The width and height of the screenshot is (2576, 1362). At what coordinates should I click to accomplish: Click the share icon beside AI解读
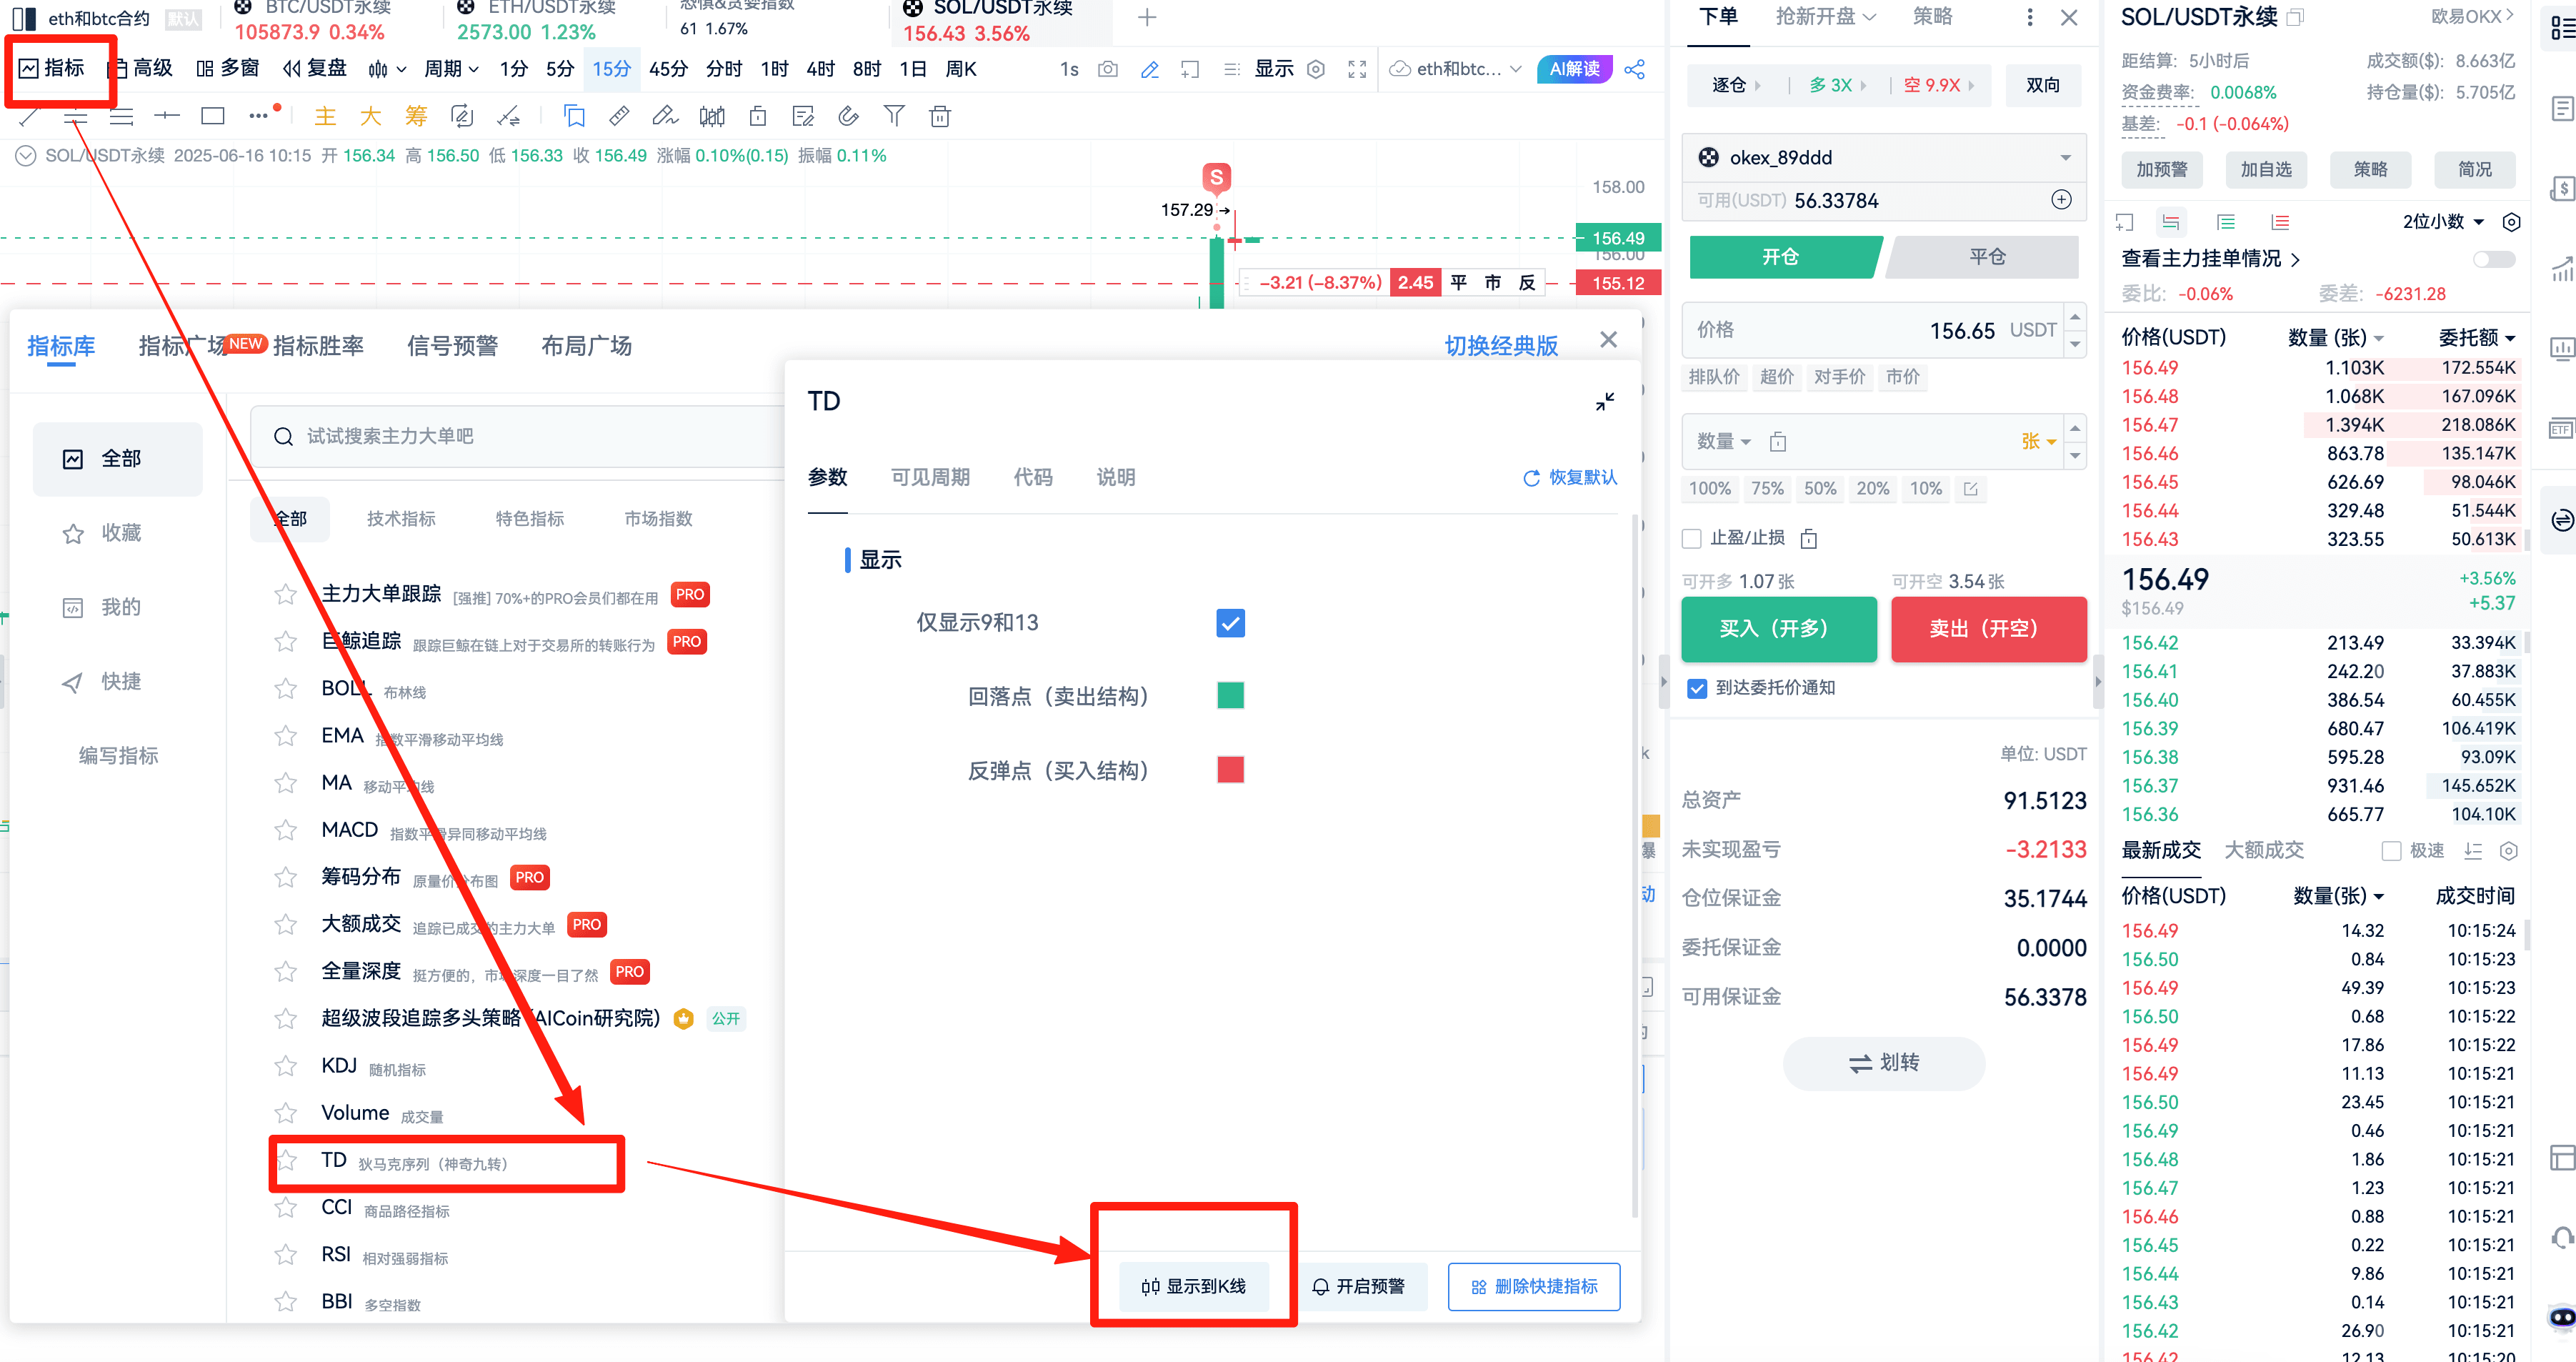pos(1634,69)
